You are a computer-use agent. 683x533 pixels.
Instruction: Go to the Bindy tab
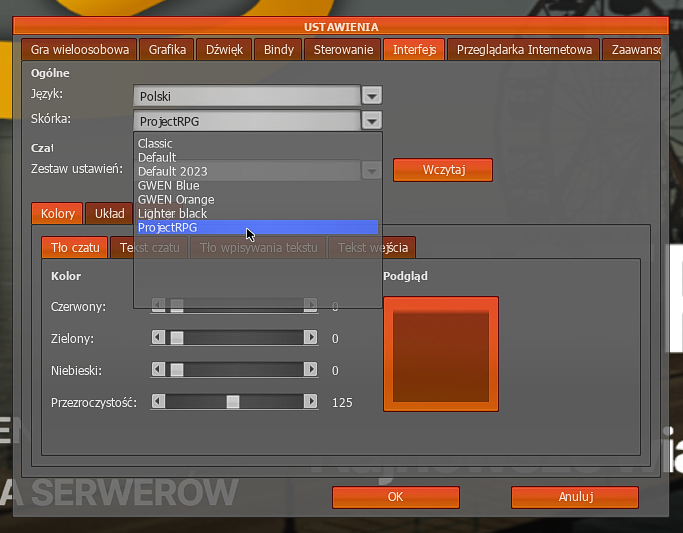click(278, 50)
